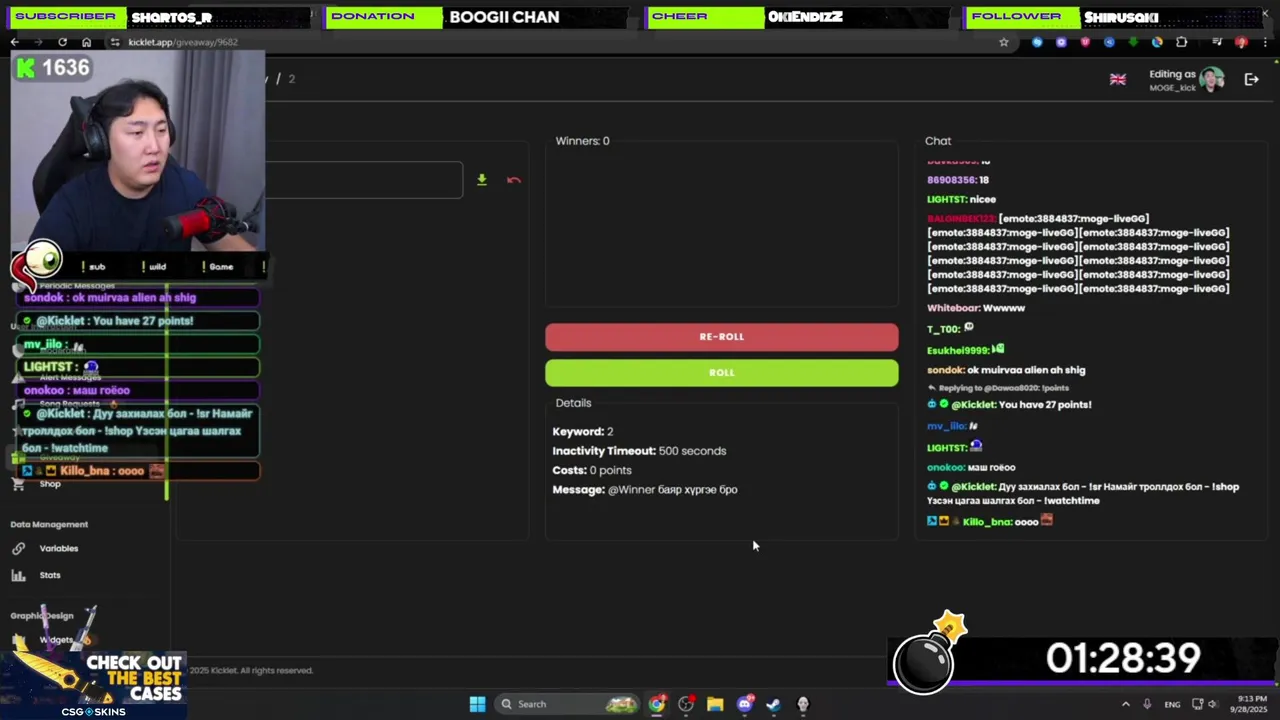Open site information icon in address bar
The width and height of the screenshot is (1280, 720).
click(115, 42)
